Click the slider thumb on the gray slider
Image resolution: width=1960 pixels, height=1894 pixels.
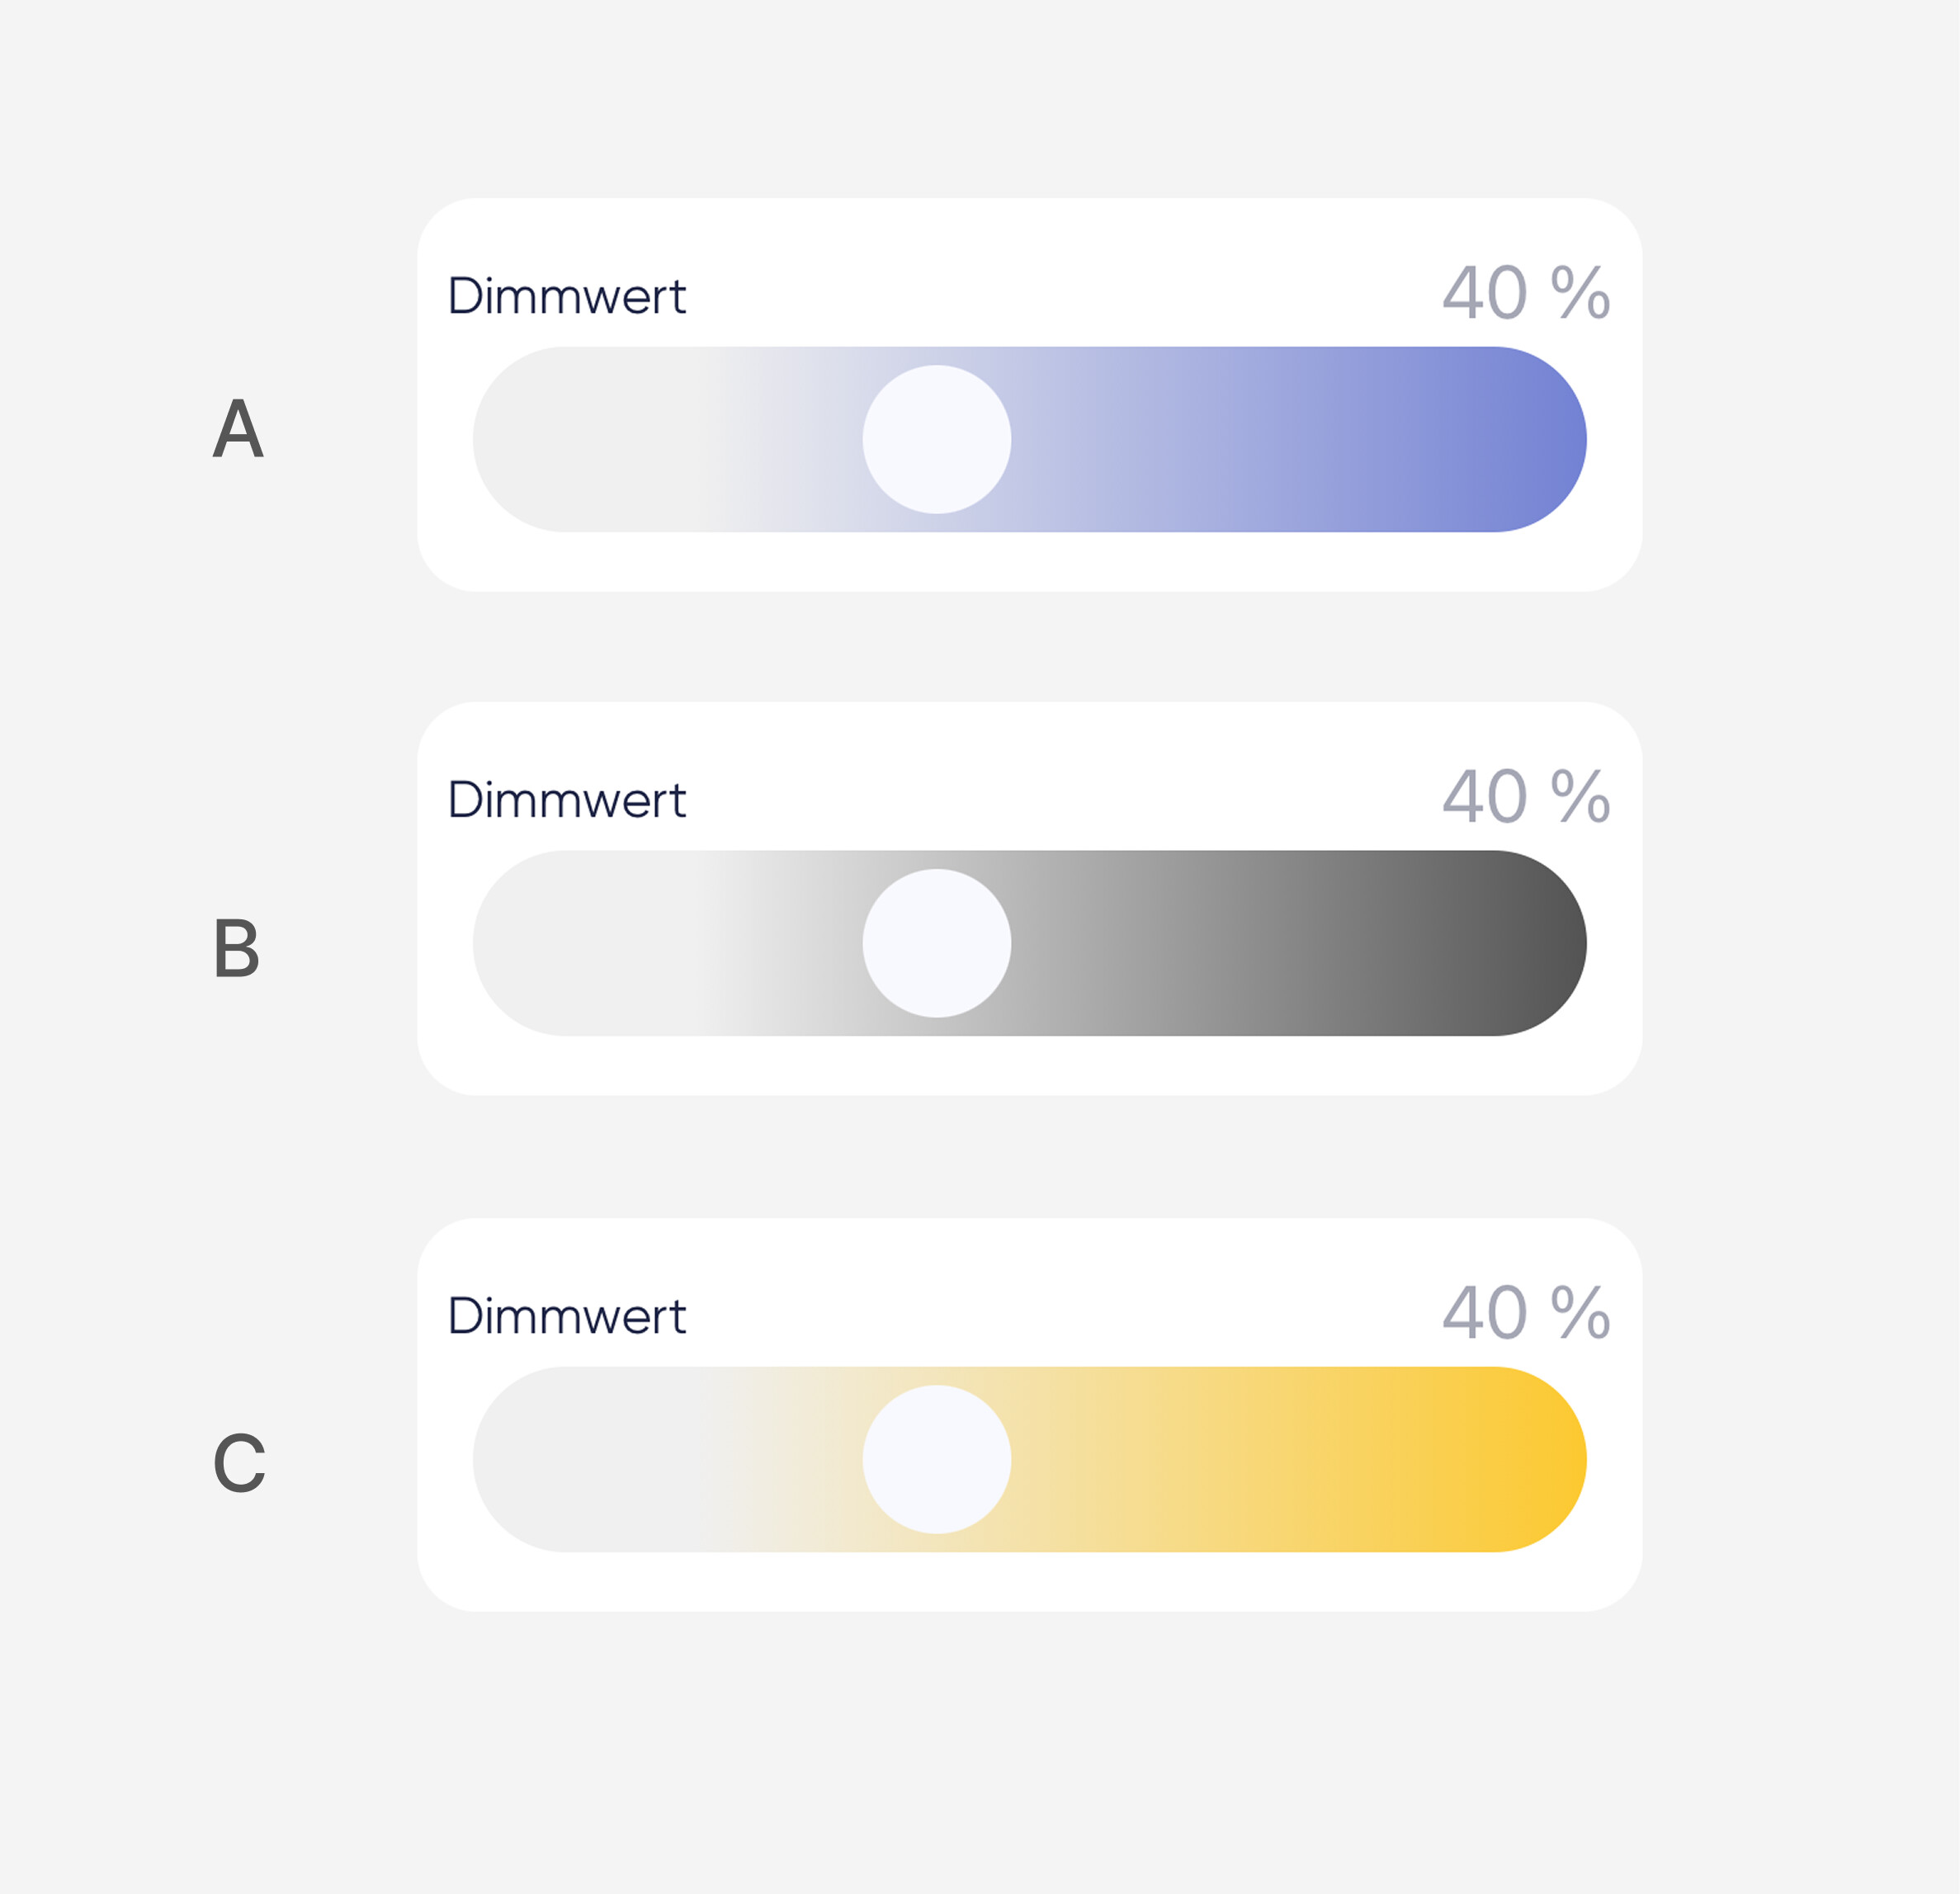pos(936,943)
